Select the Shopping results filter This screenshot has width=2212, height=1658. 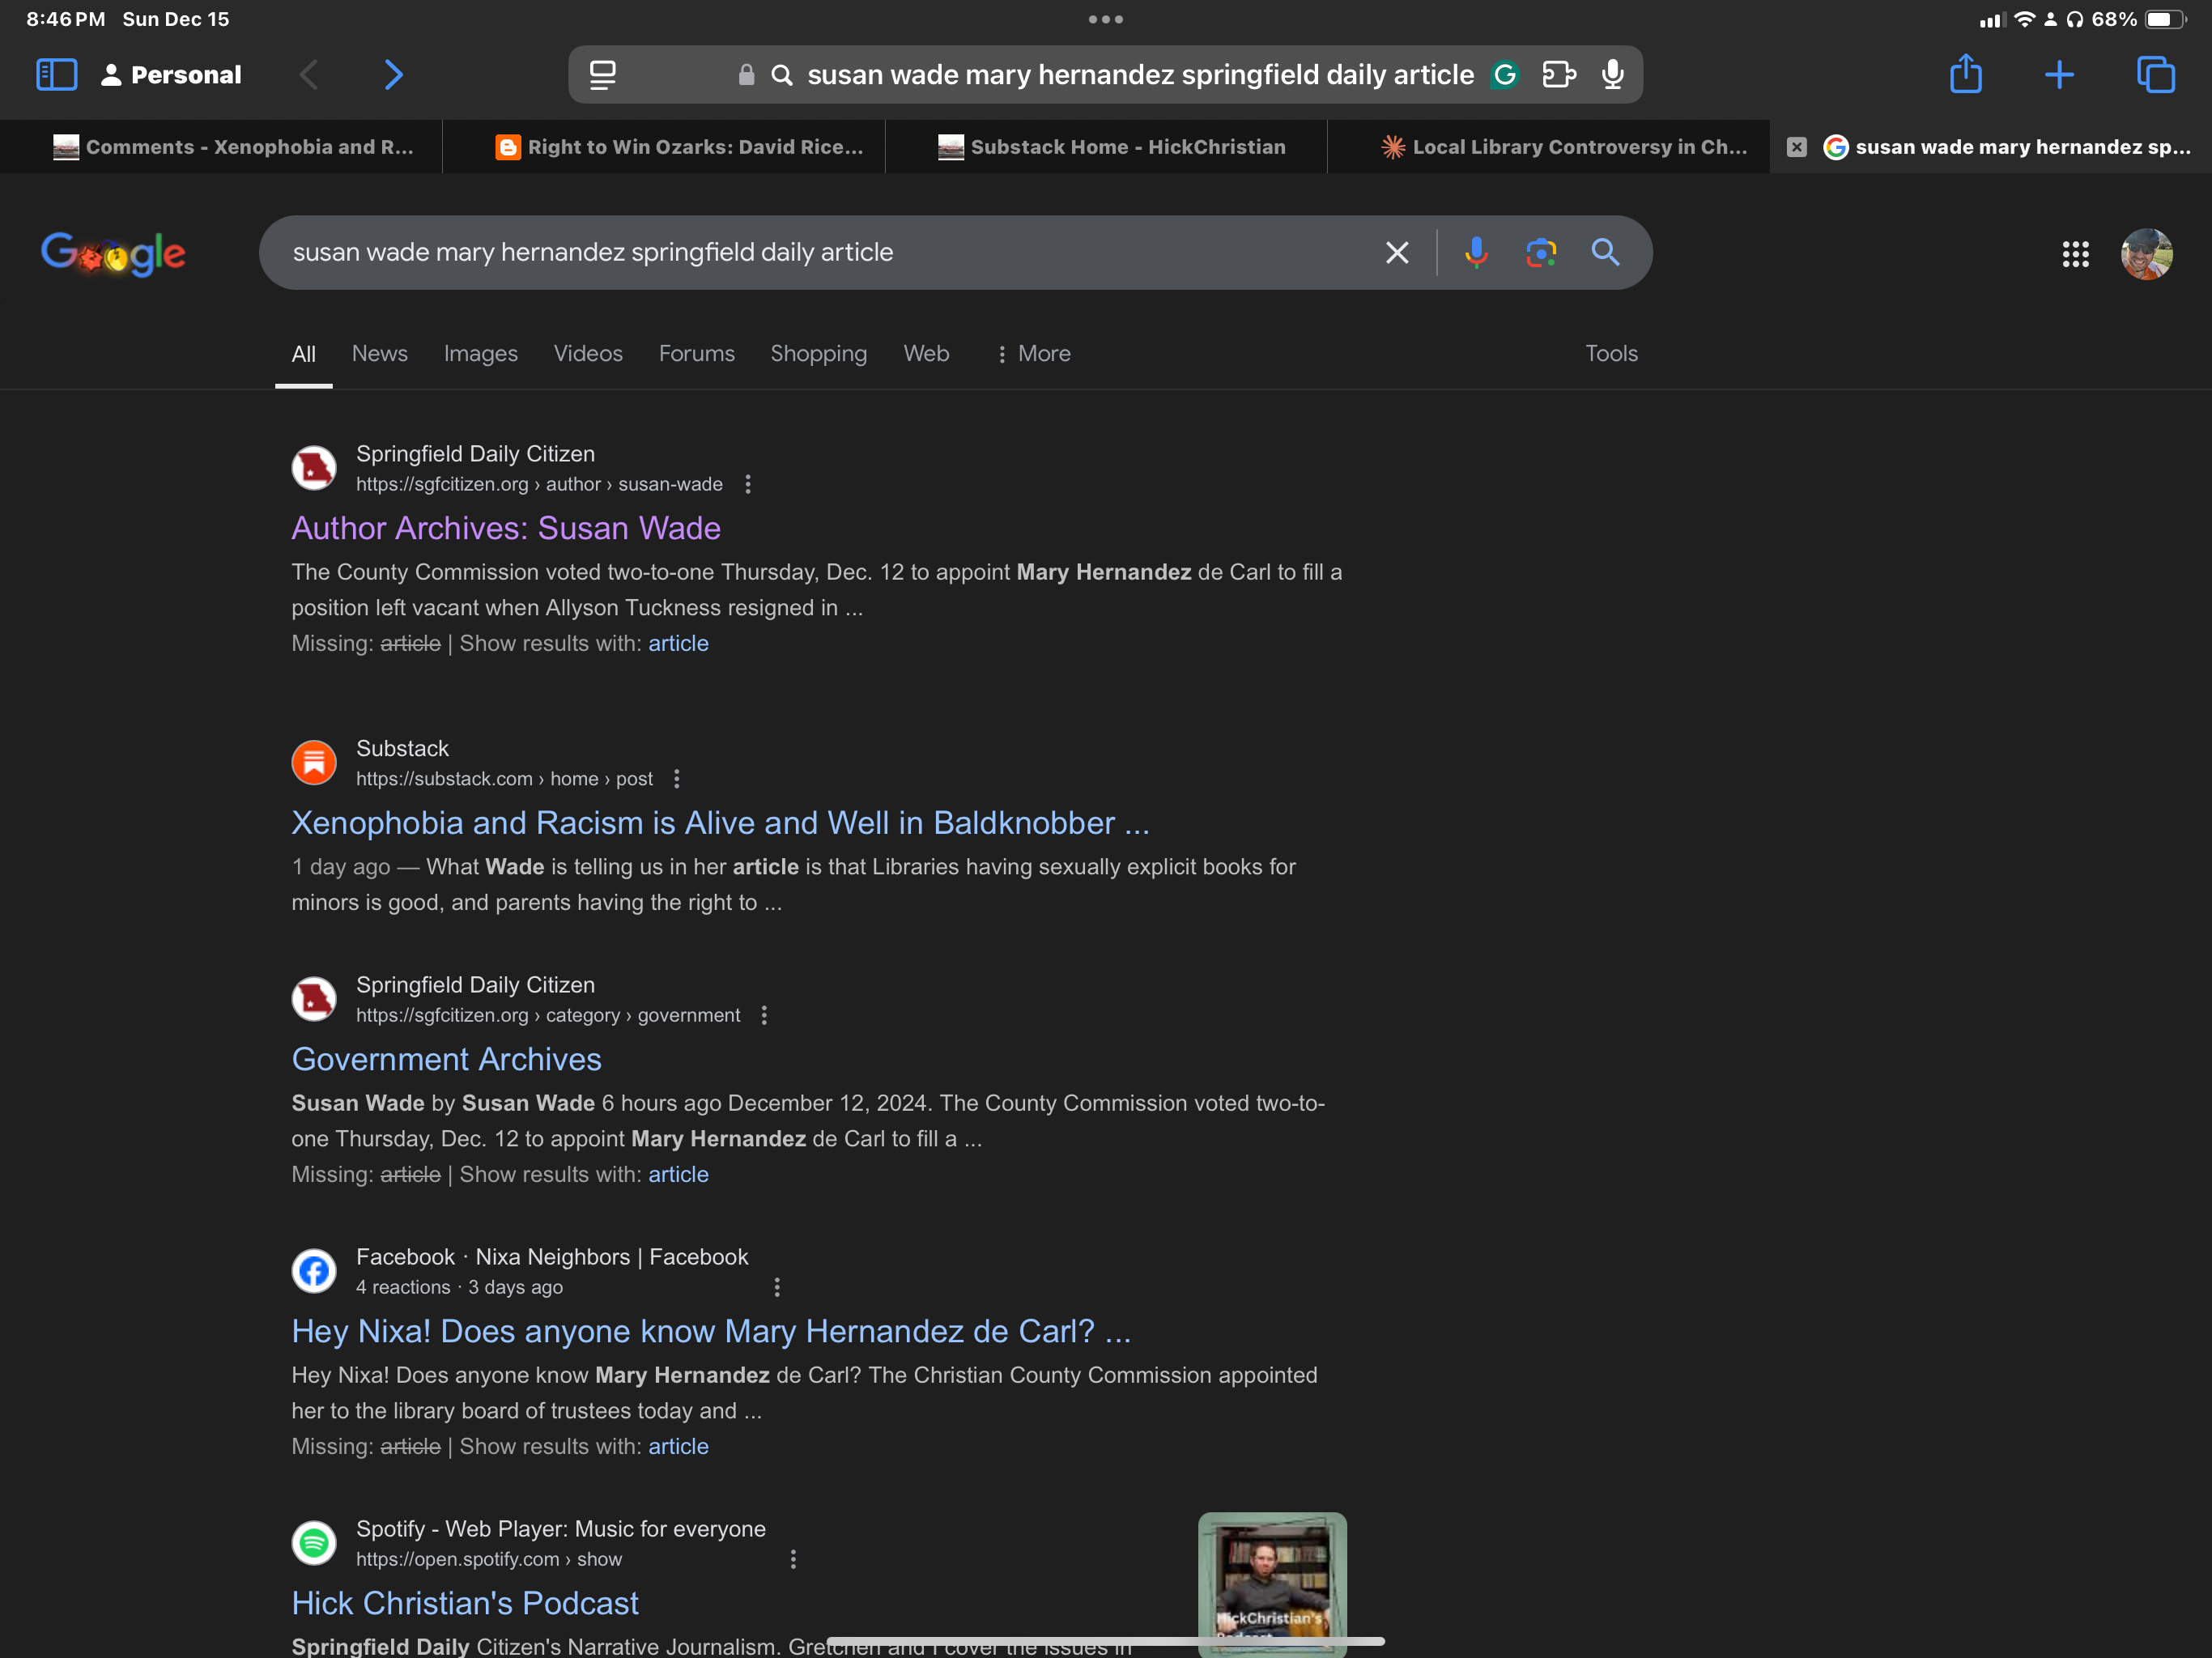(819, 354)
